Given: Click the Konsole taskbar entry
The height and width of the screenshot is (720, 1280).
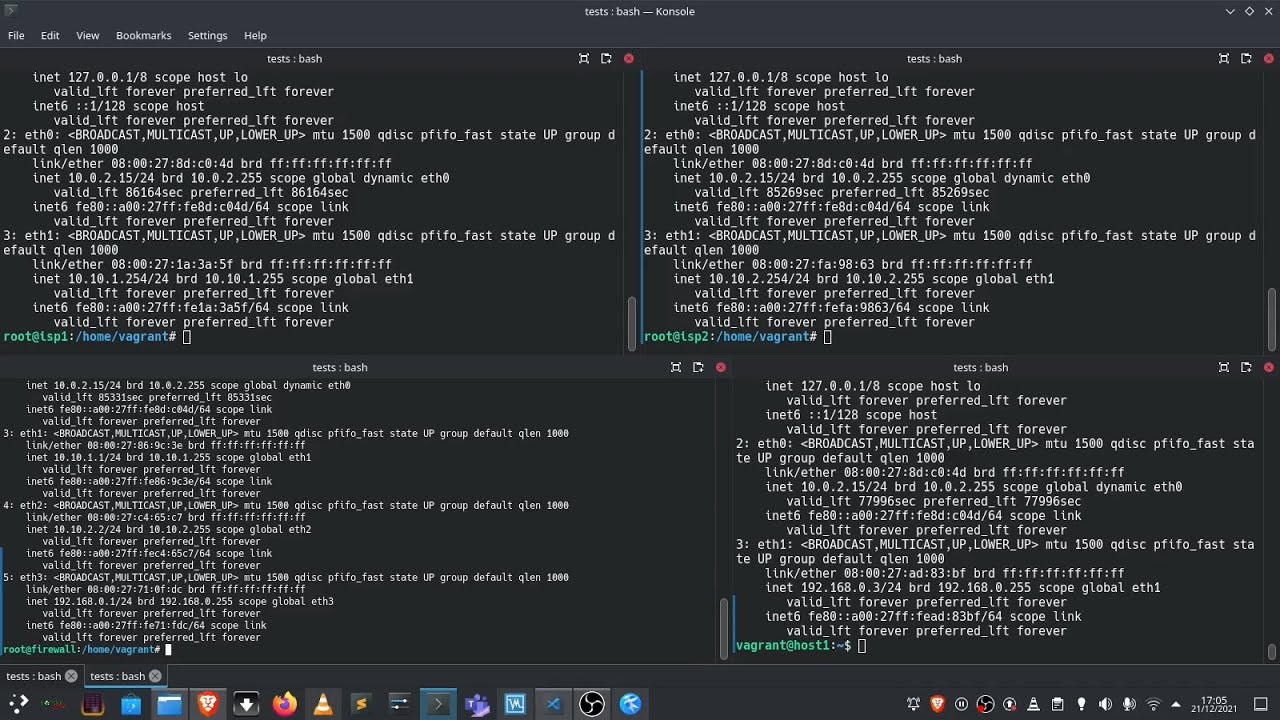Looking at the screenshot, I should tap(437, 704).
